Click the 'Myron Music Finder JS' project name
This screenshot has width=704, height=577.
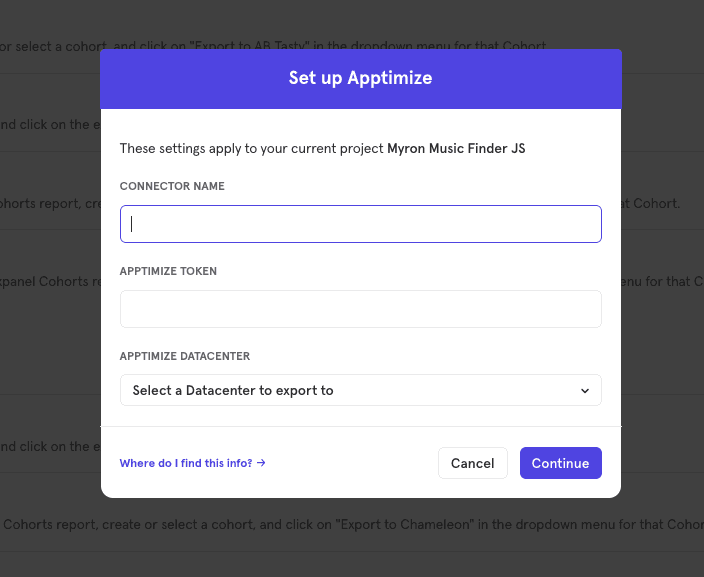tap(456, 148)
